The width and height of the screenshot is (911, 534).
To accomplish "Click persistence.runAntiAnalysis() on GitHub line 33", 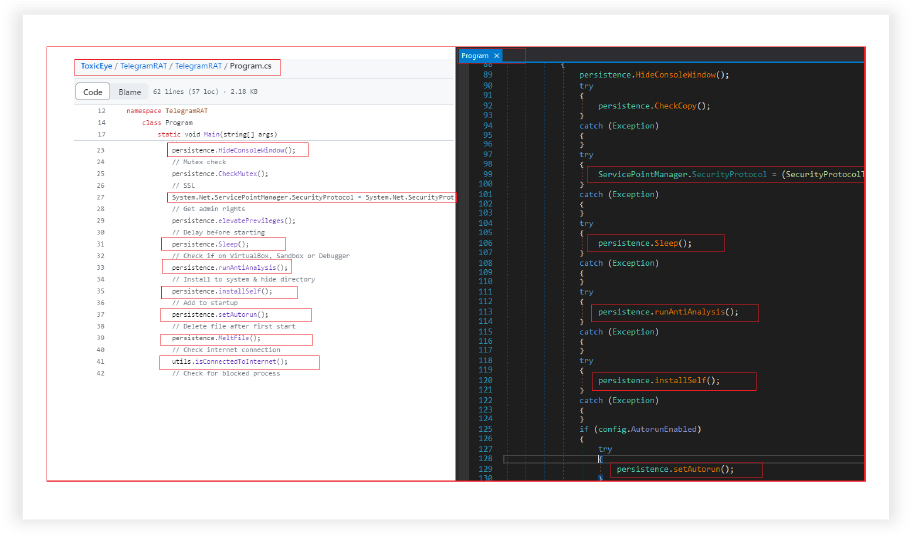I will [229, 268].
